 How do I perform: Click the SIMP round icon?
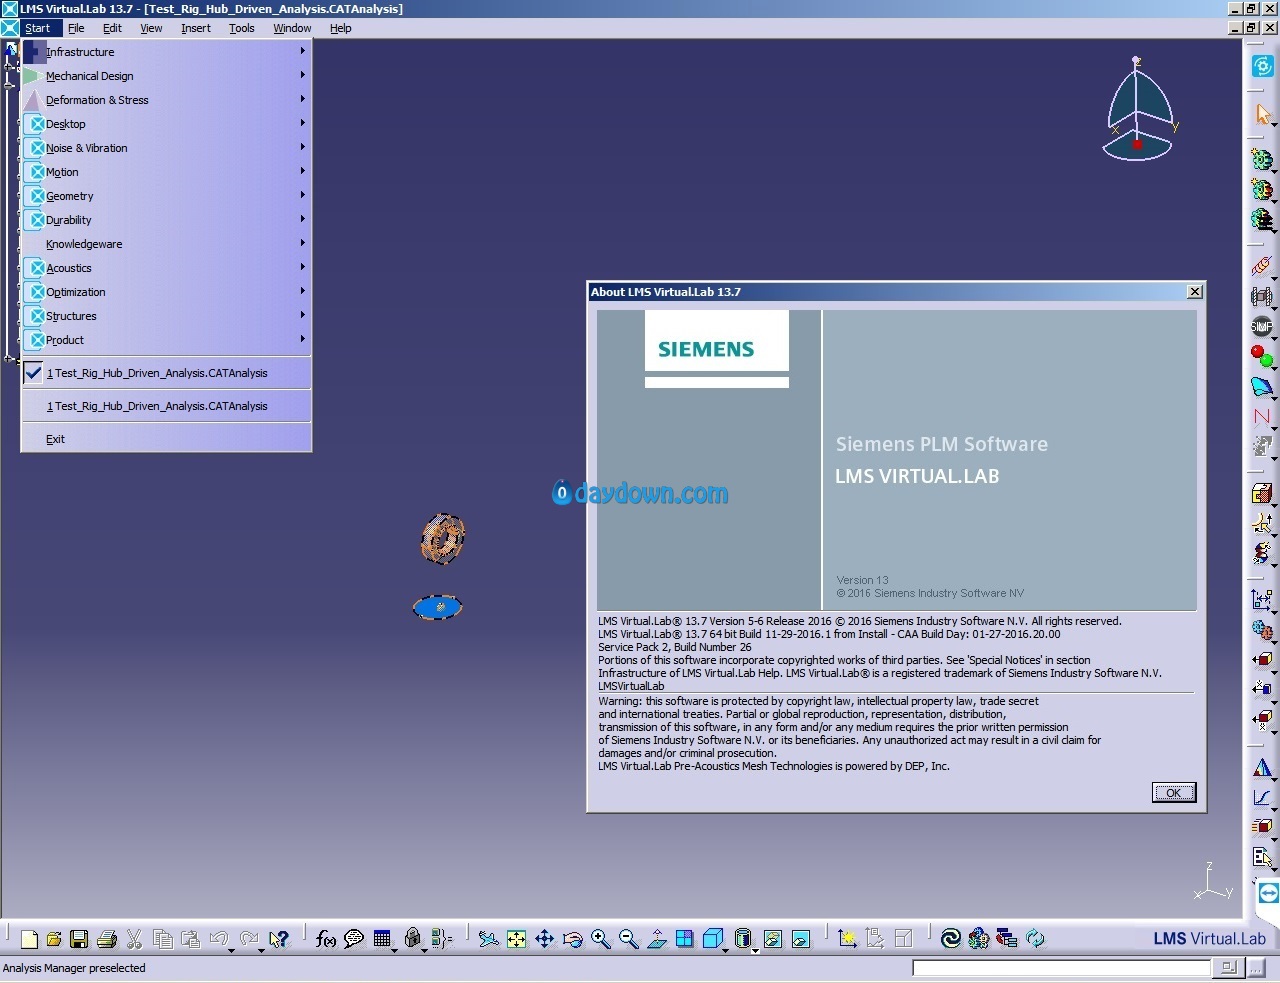(1262, 326)
